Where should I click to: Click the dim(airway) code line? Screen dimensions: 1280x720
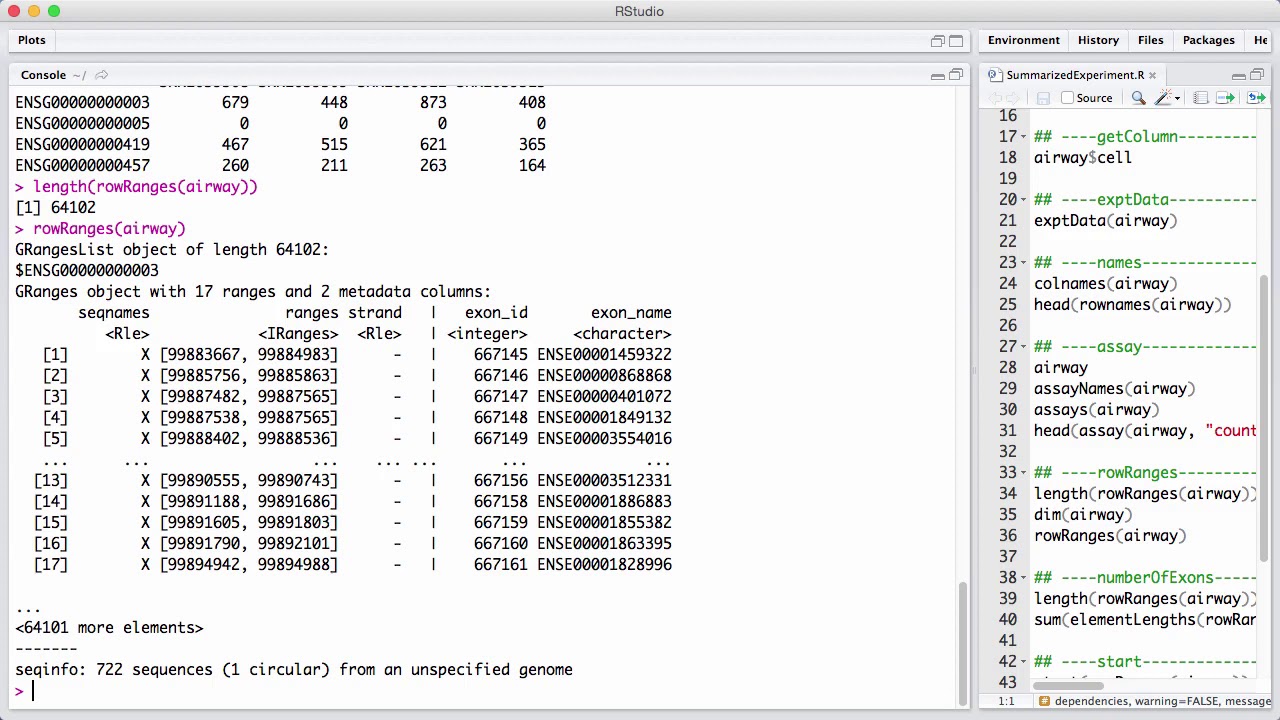tap(1083, 515)
